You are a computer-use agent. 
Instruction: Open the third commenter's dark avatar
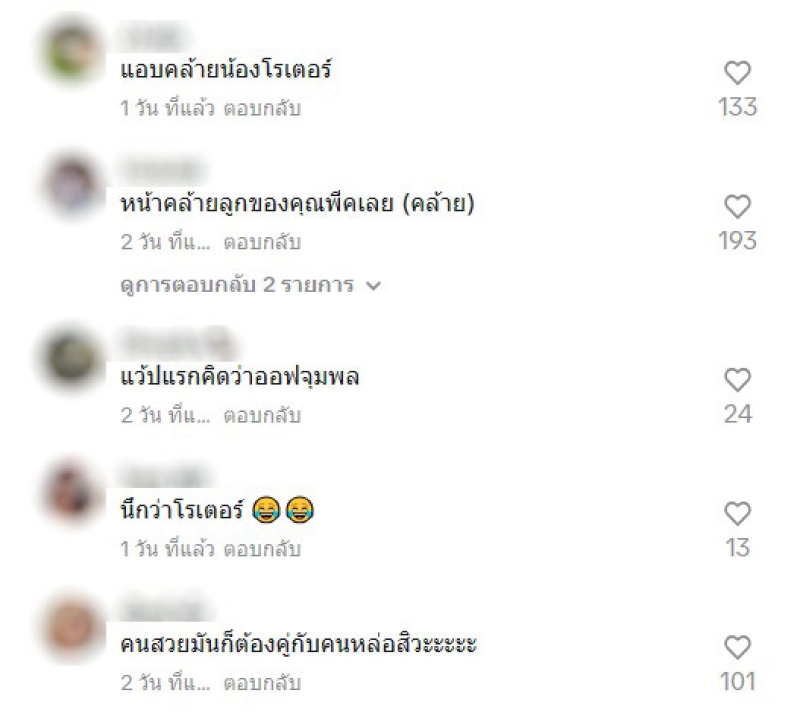click(72, 358)
